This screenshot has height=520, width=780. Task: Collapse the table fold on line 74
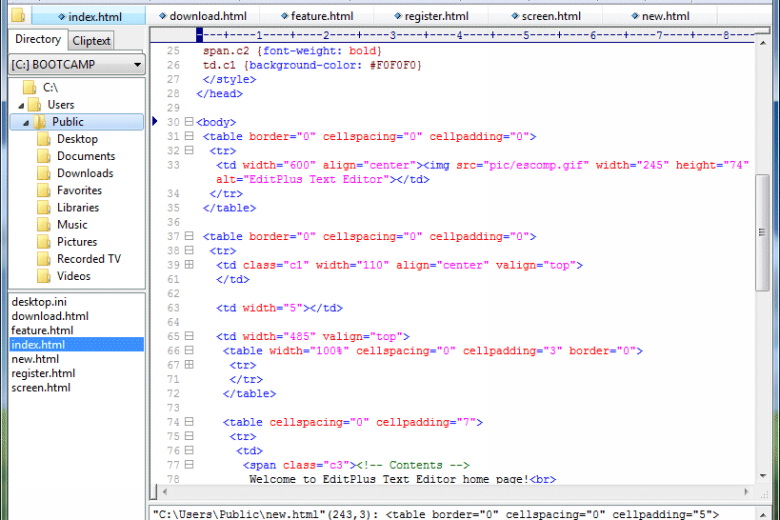[189, 421]
